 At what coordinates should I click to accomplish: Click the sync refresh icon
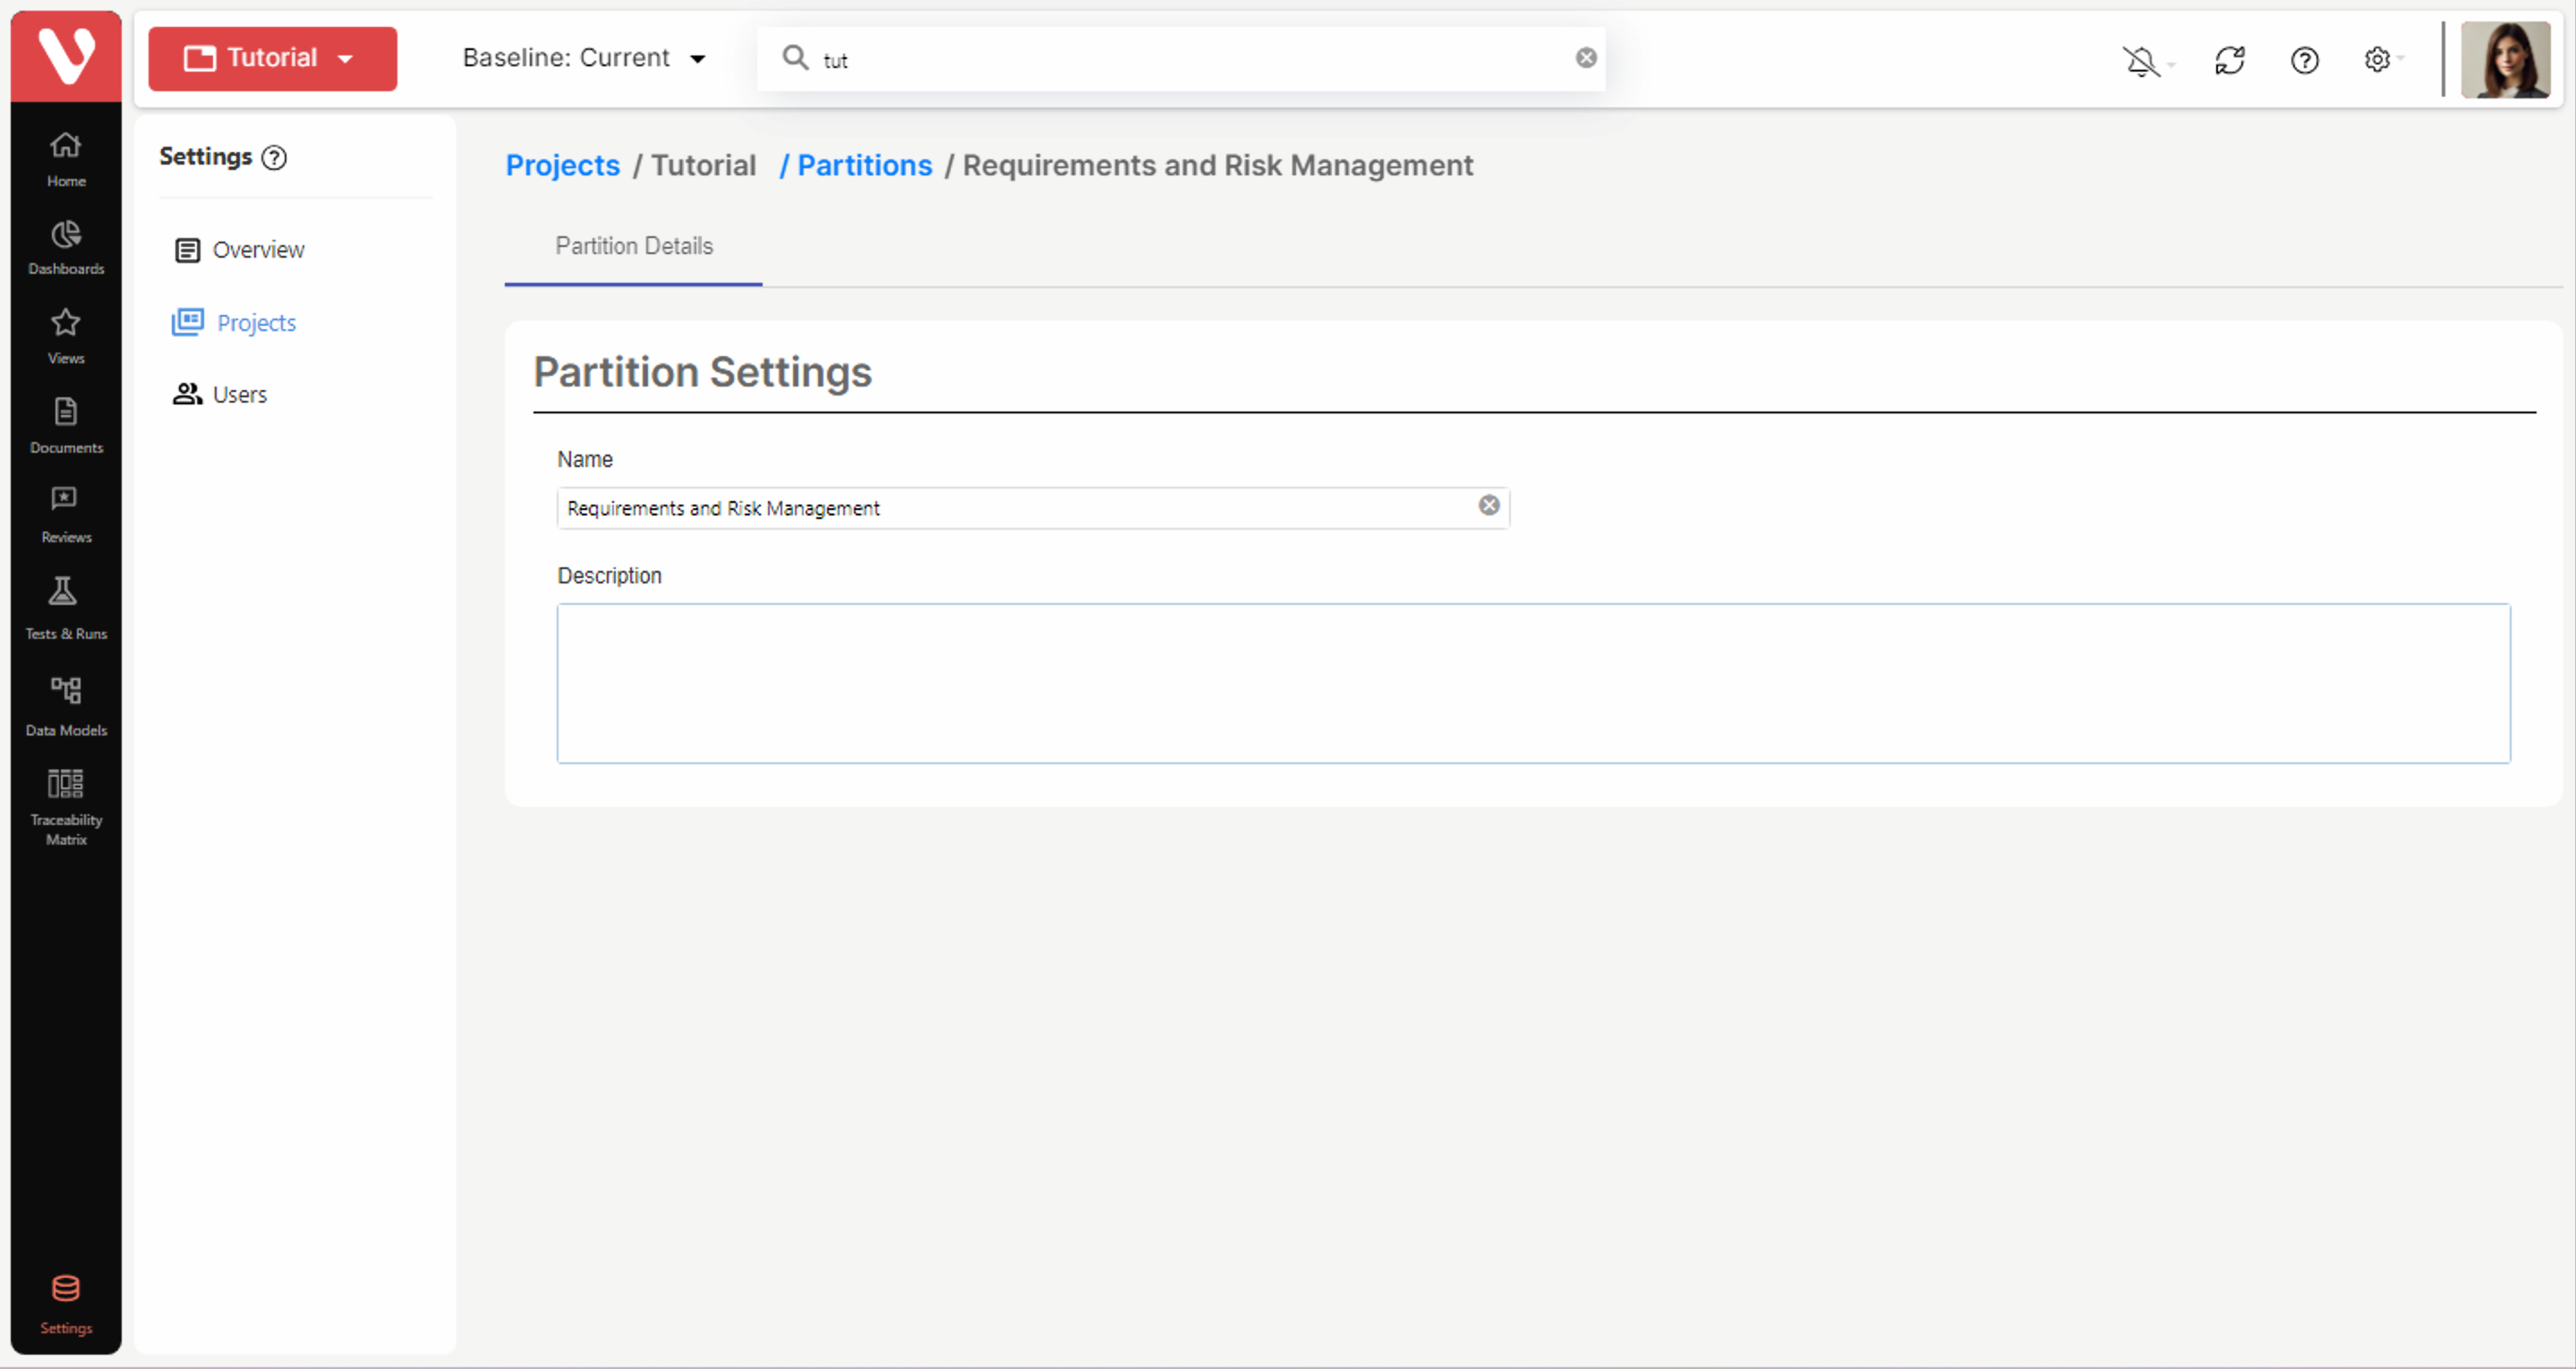pos(2229,60)
